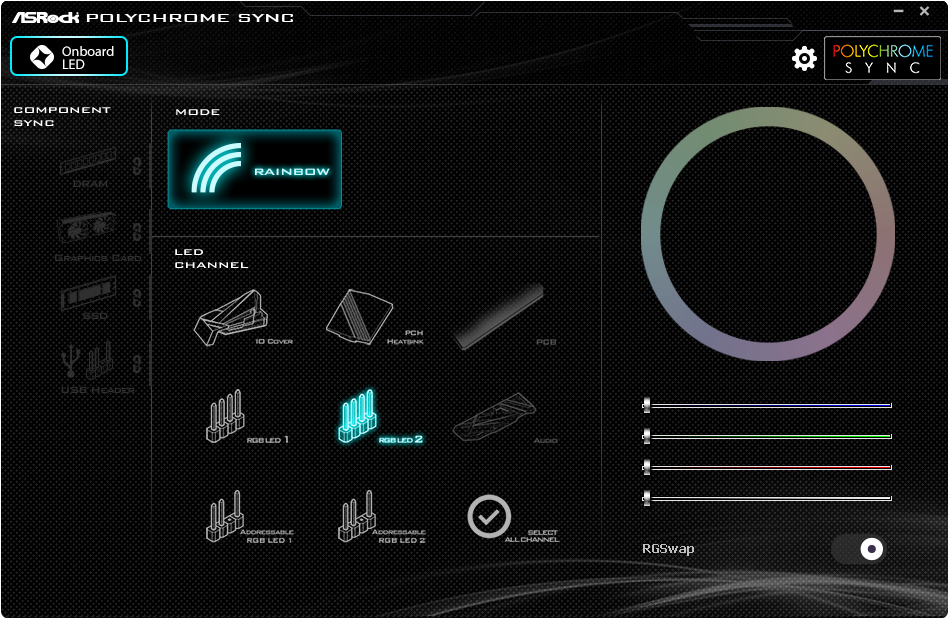Select the IO Cover LED channel
Screen dimensions: 950x620
[x=242, y=318]
